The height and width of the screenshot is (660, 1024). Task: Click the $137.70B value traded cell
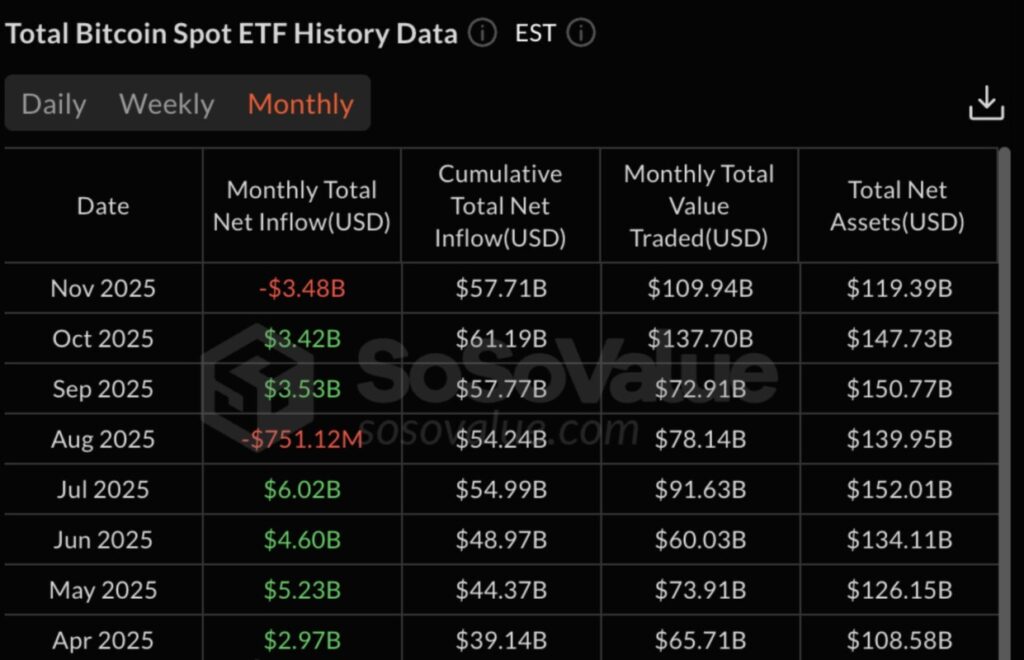[699, 339]
